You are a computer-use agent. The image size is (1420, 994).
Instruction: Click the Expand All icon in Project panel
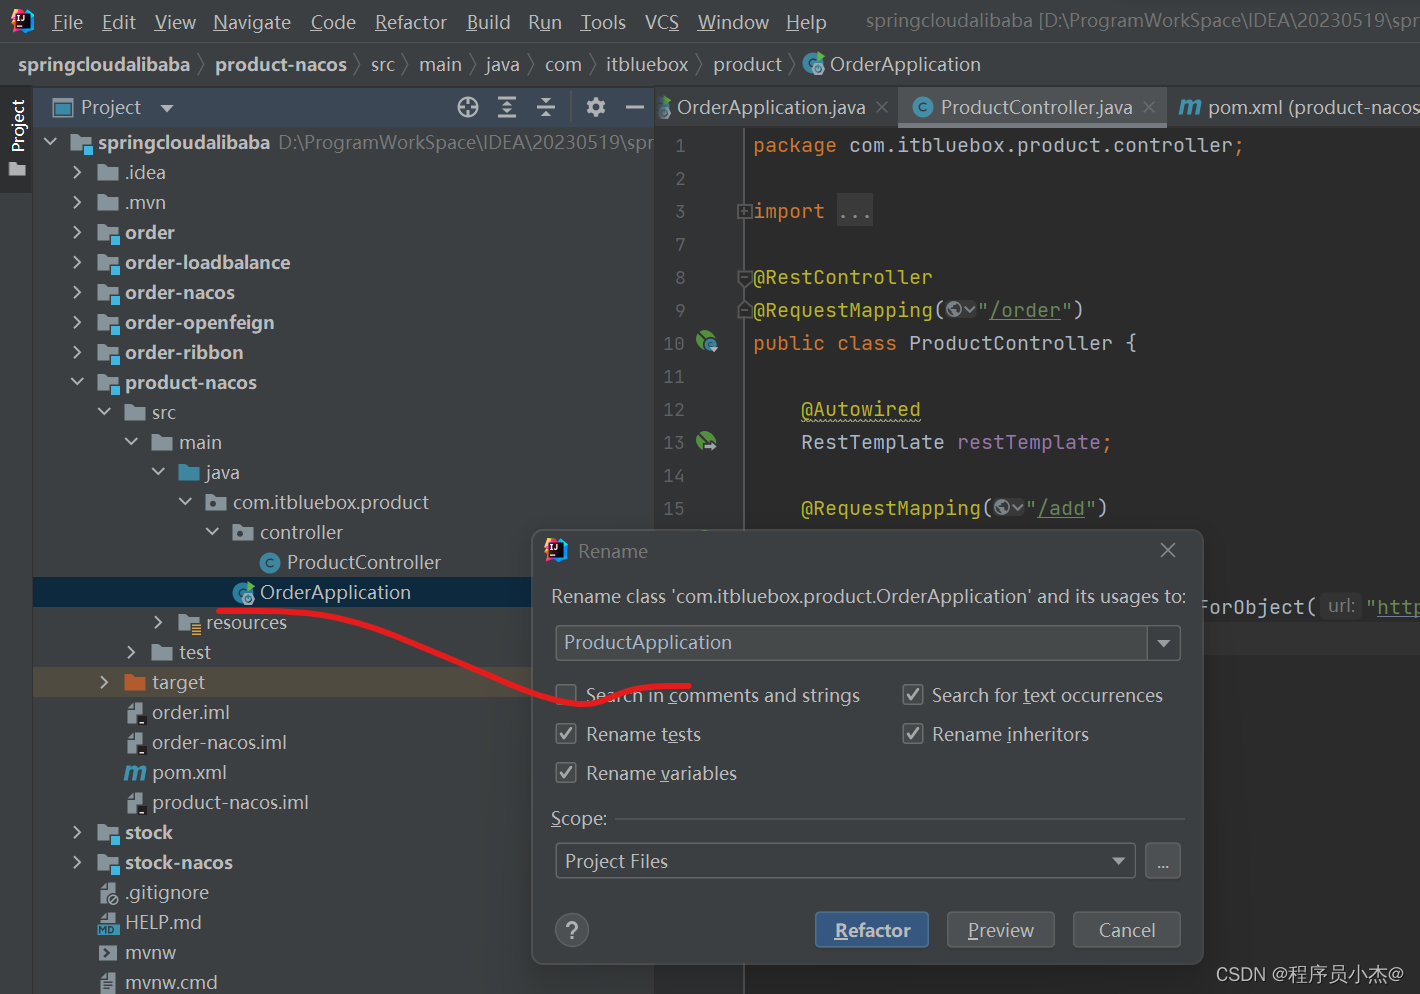coord(507,107)
